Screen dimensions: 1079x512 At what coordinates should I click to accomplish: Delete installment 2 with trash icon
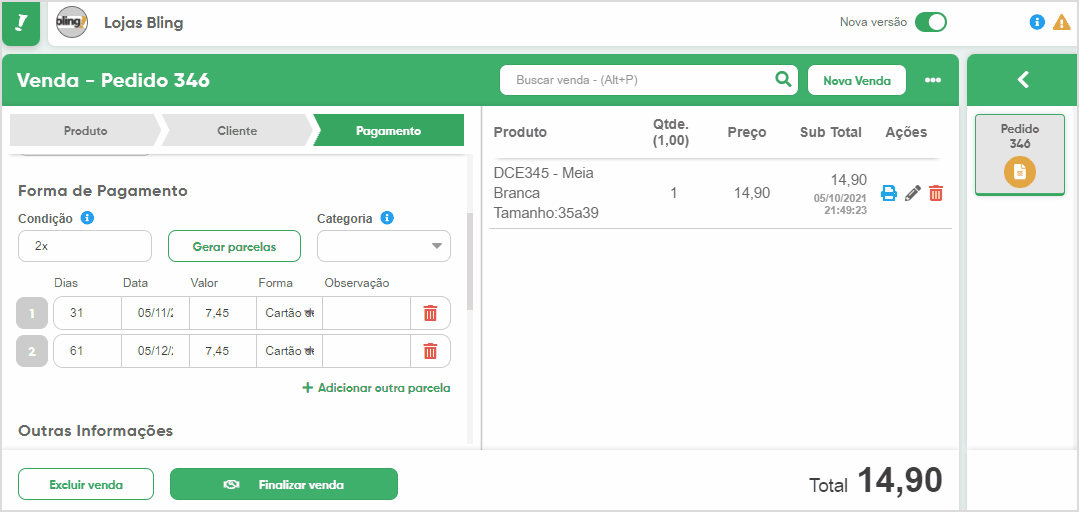point(430,352)
